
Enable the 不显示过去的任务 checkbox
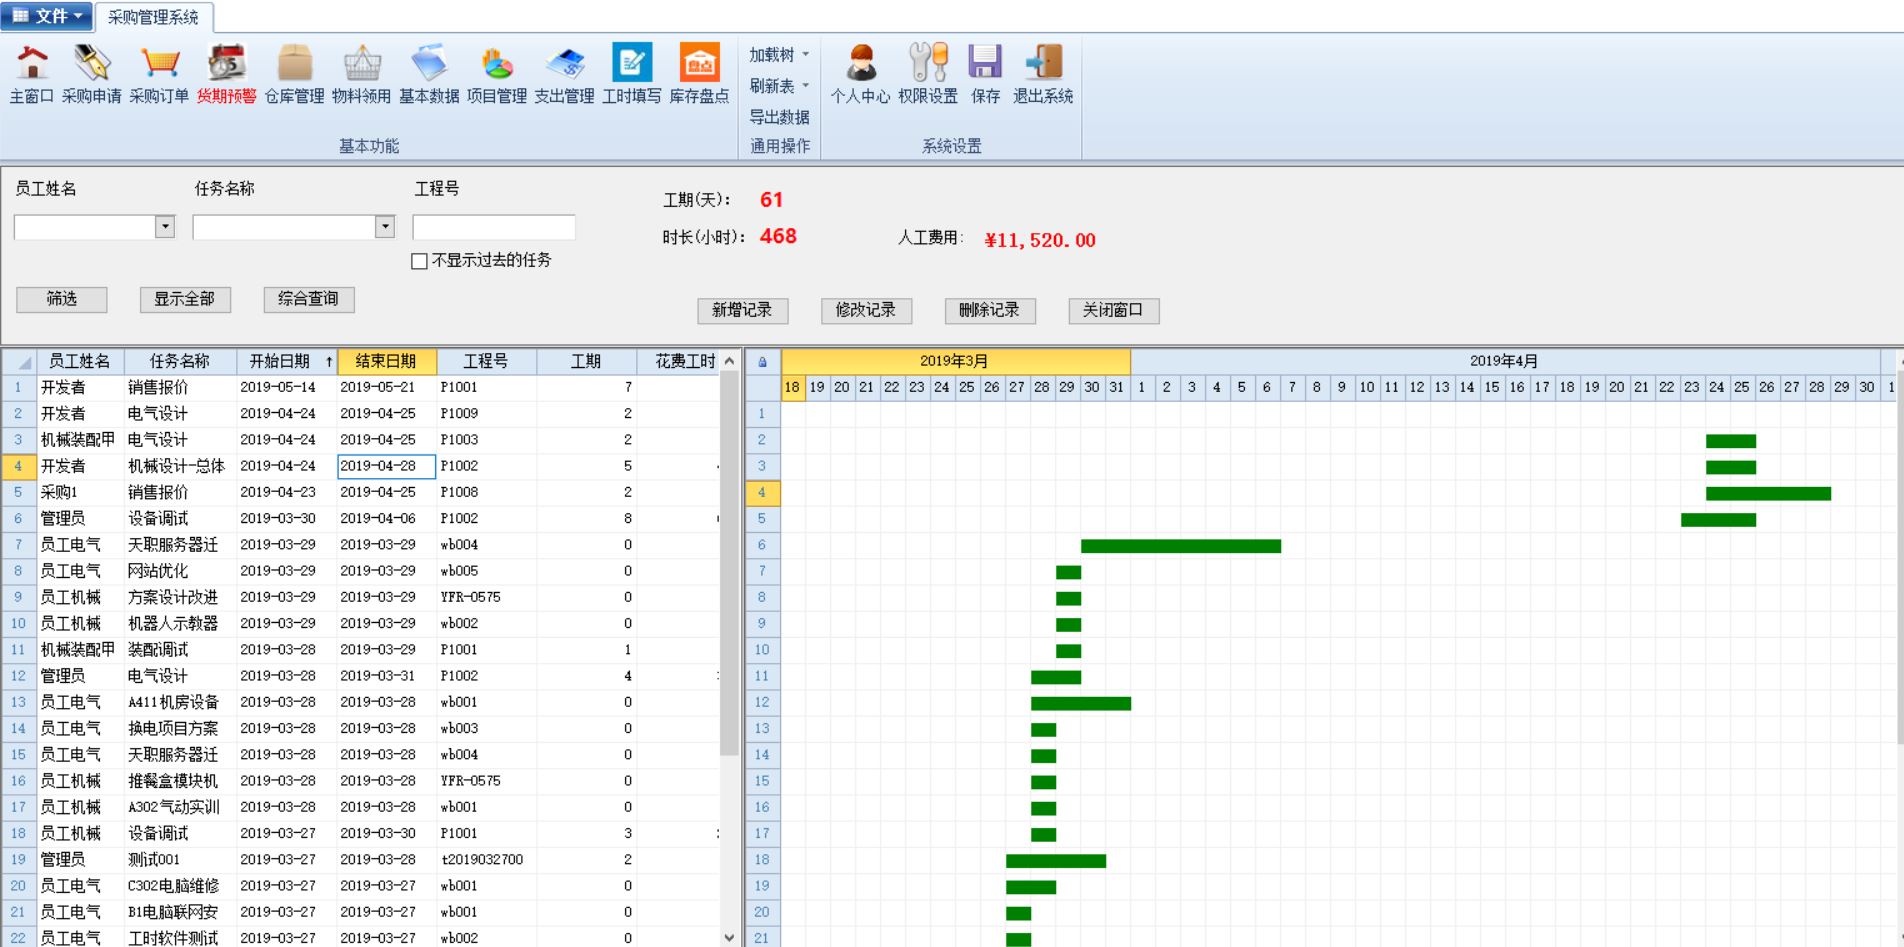point(420,261)
